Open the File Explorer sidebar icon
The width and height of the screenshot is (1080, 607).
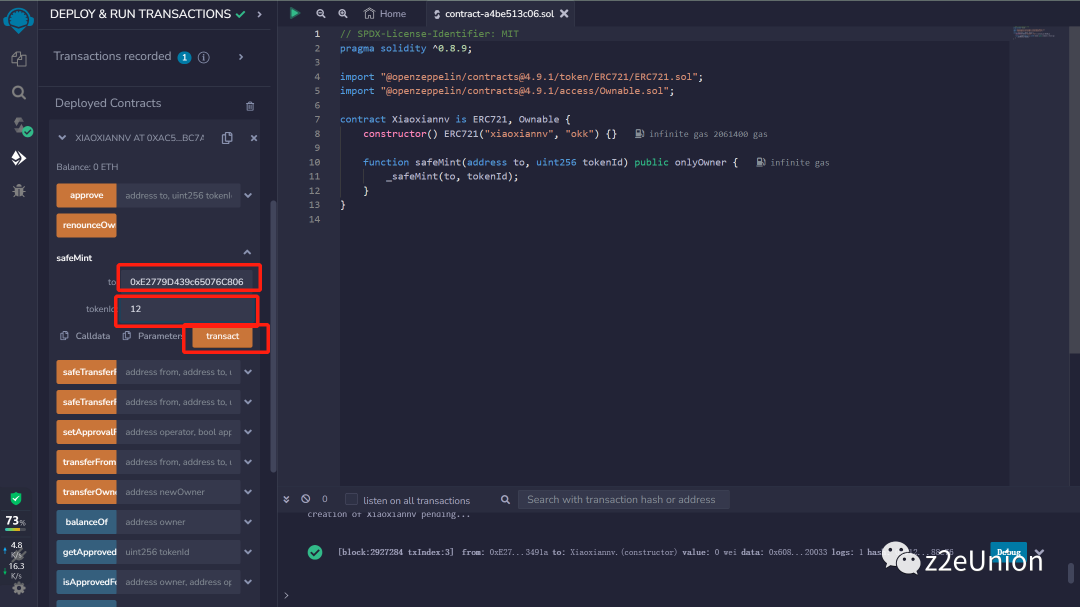pos(18,59)
